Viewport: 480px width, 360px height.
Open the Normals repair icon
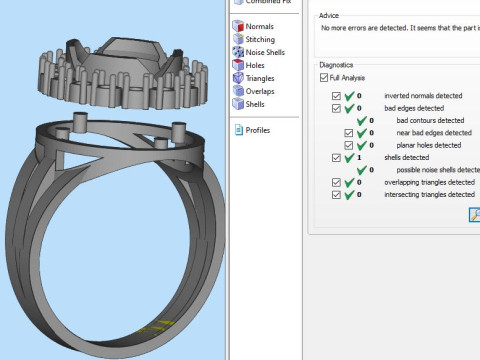pos(238,26)
